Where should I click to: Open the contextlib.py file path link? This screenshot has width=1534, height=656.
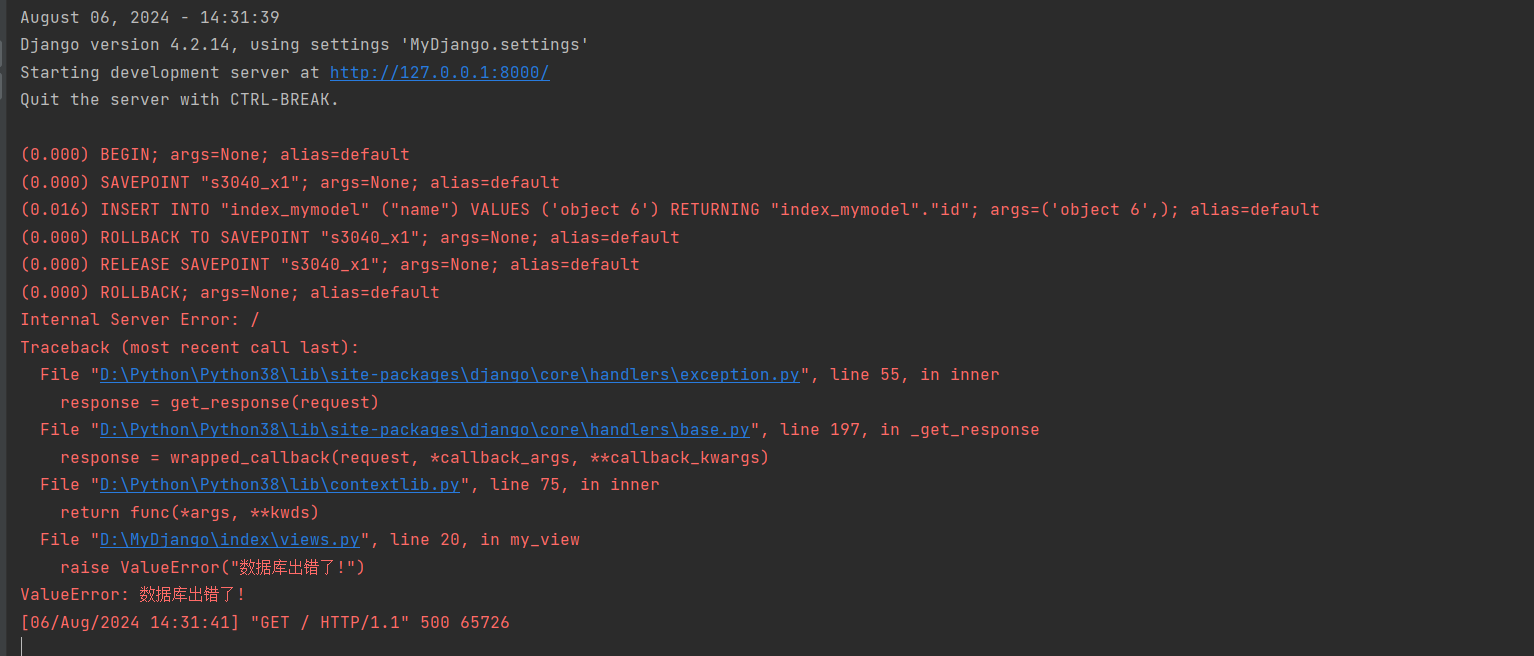[279, 485]
